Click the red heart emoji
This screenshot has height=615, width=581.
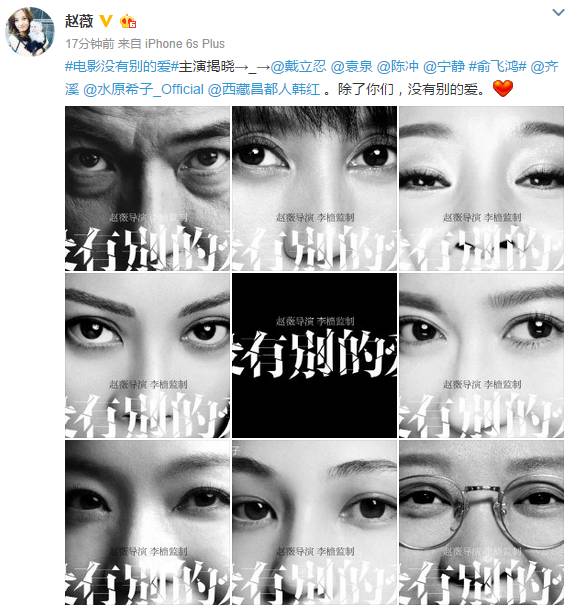tap(503, 88)
